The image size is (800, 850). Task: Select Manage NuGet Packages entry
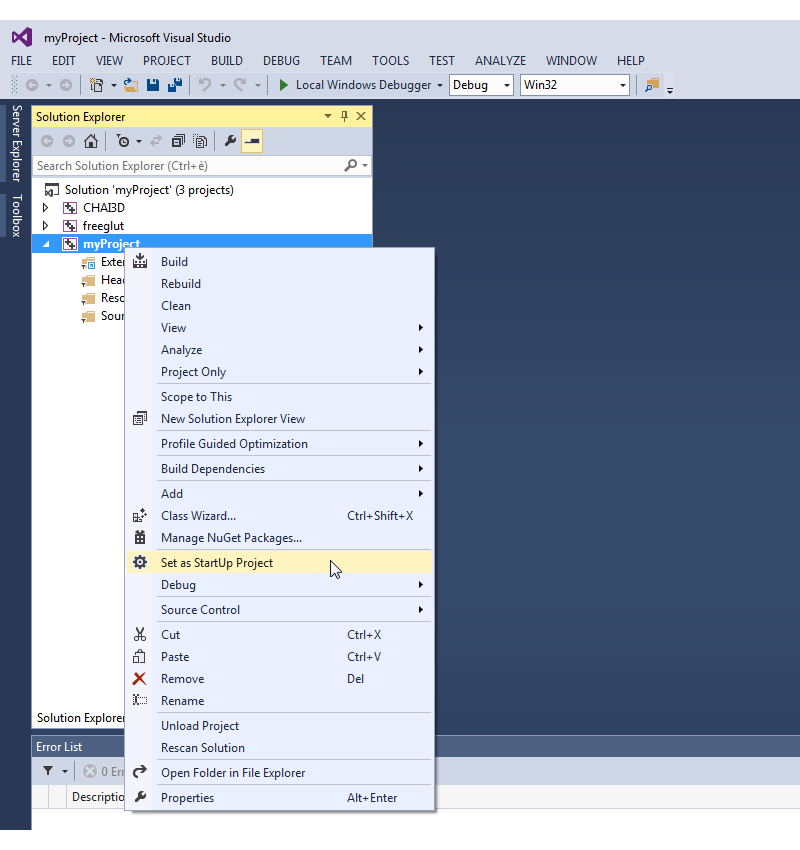click(x=279, y=538)
